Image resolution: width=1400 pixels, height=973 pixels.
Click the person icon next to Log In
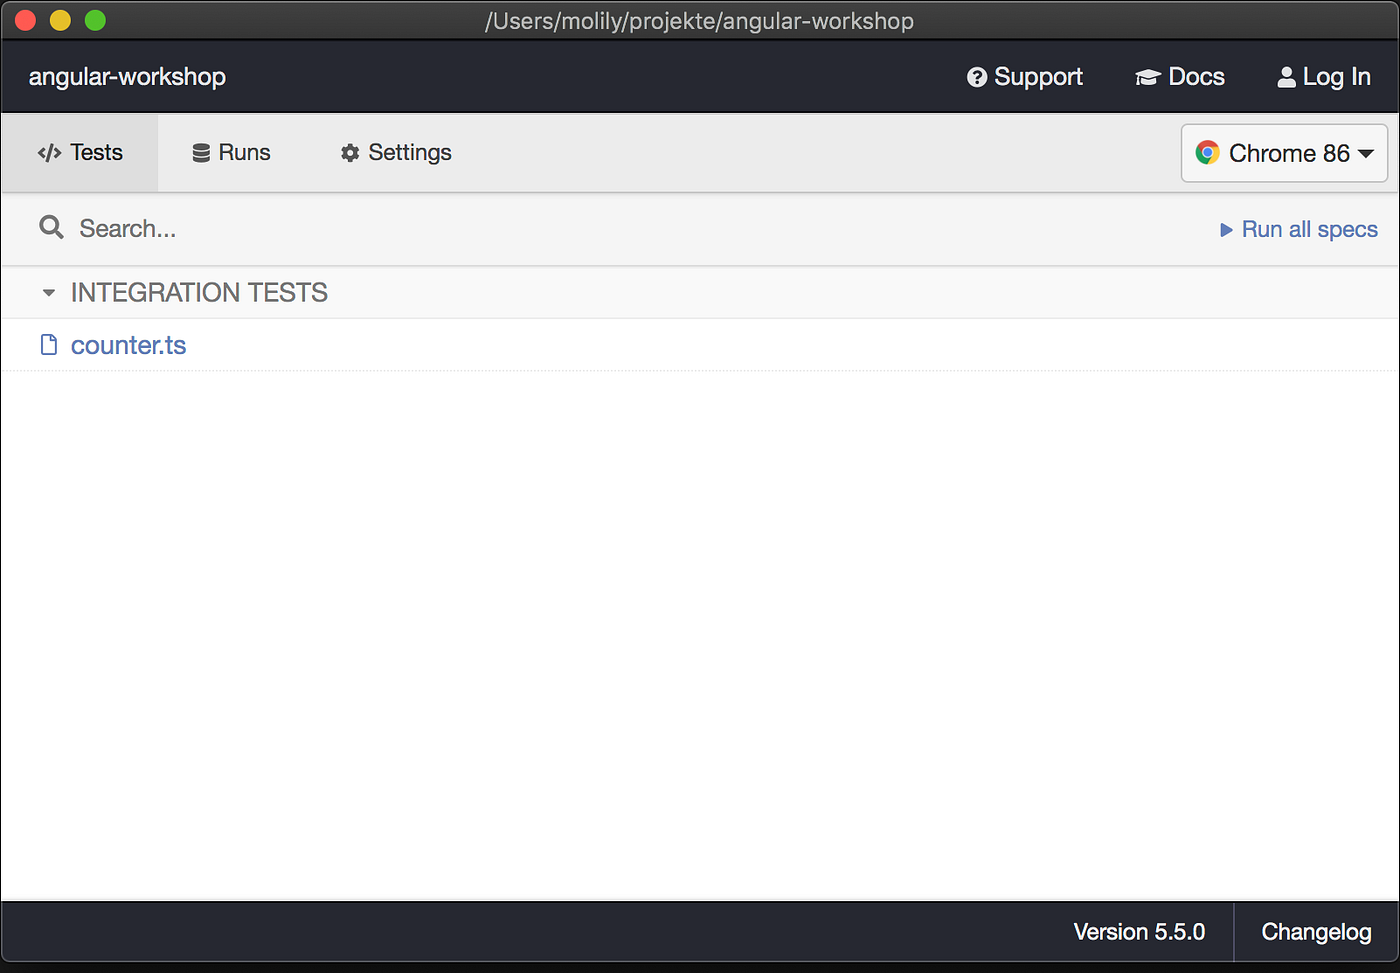click(1286, 76)
